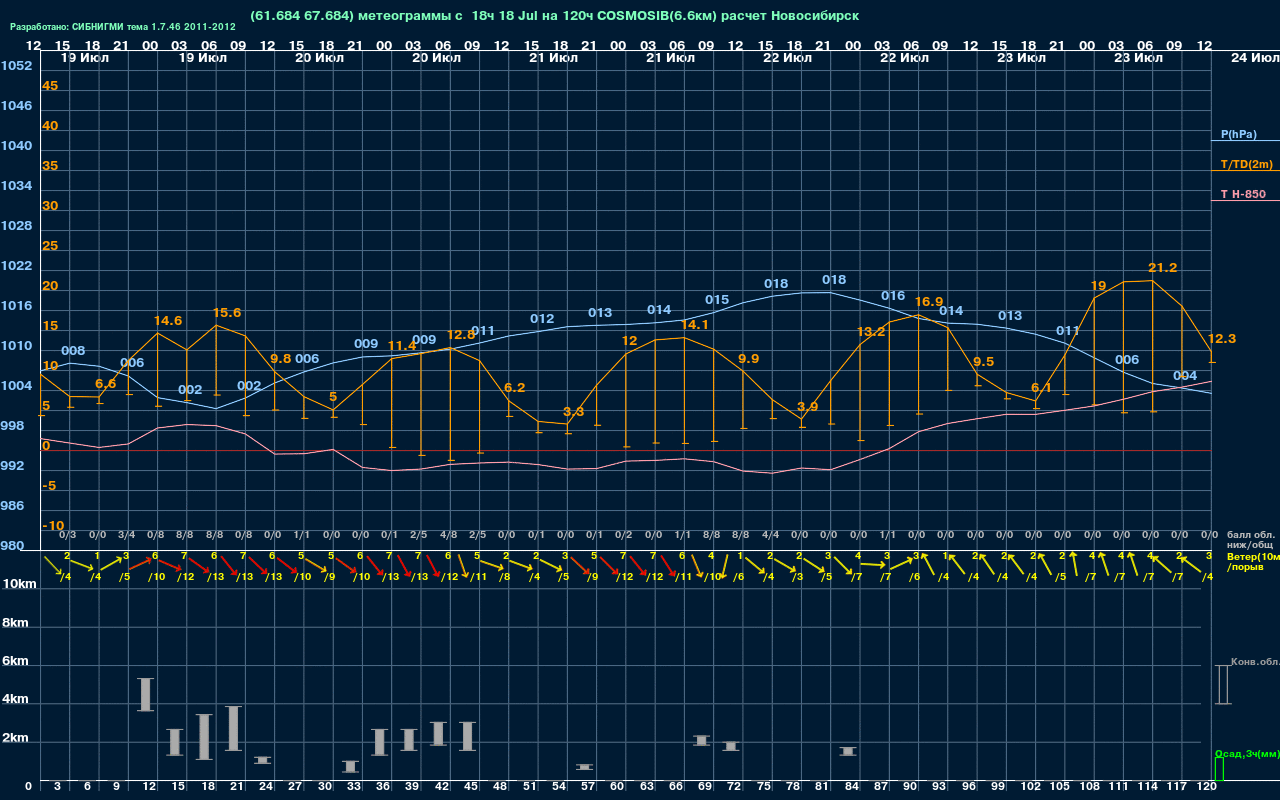Click 980 on the pressure axis
The image size is (1280, 800).
click(12, 546)
